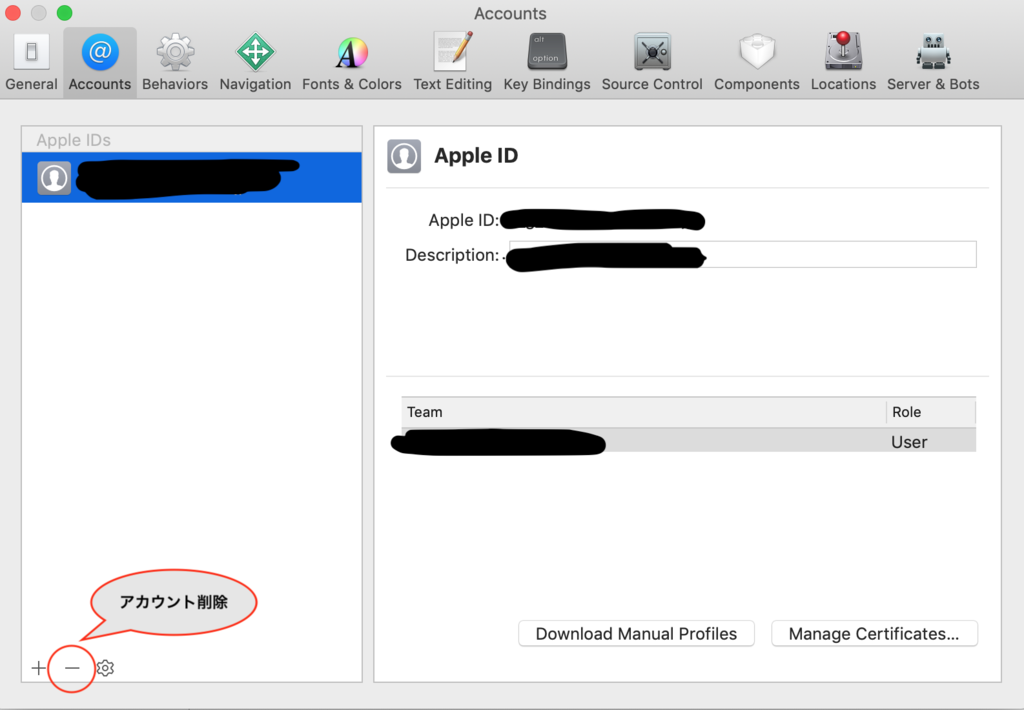Show Source Control preferences
The width and height of the screenshot is (1024, 710).
pos(652,63)
